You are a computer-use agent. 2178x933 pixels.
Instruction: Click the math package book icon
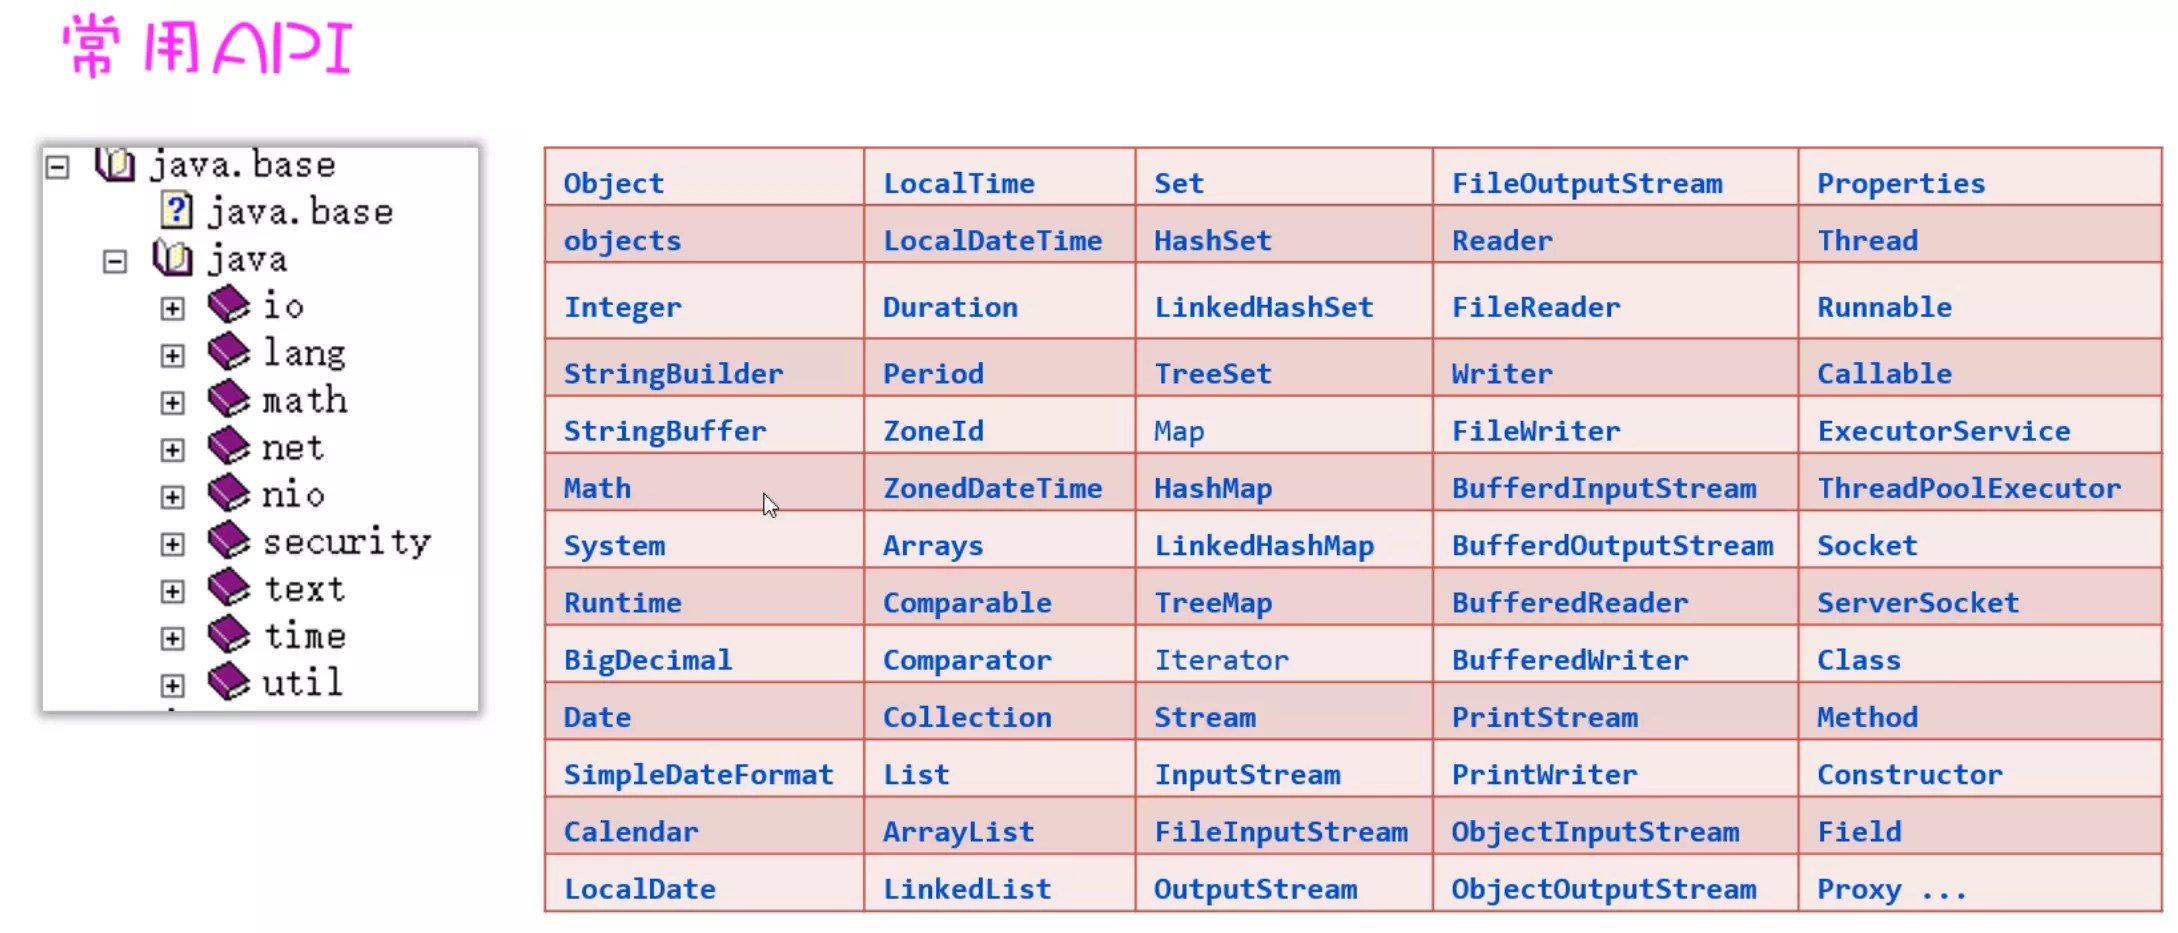(229, 398)
